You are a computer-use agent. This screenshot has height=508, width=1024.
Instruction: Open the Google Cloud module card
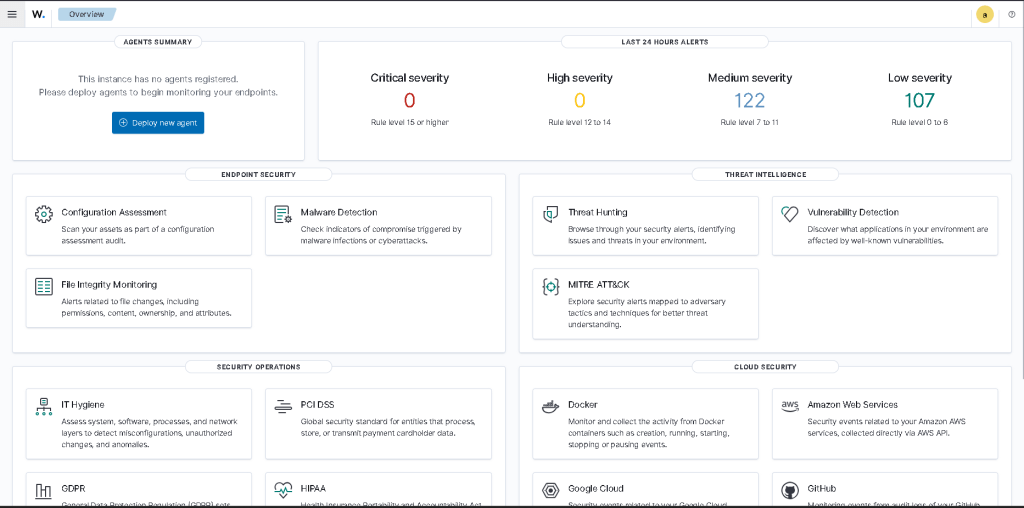pyautogui.click(x=645, y=489)
